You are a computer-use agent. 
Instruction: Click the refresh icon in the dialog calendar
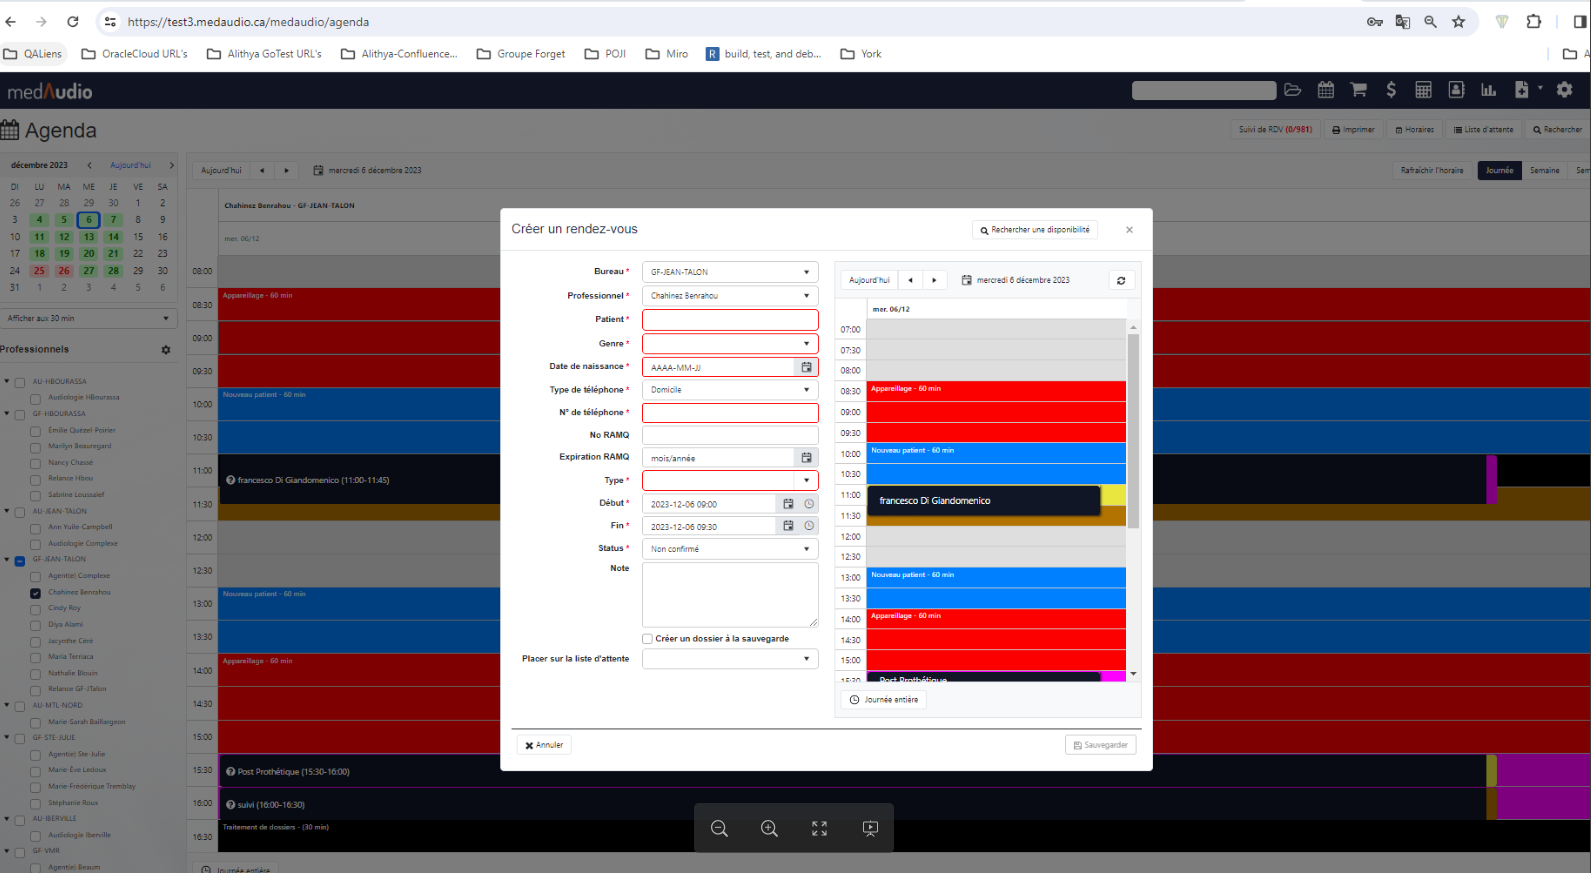pos(1121,280)
